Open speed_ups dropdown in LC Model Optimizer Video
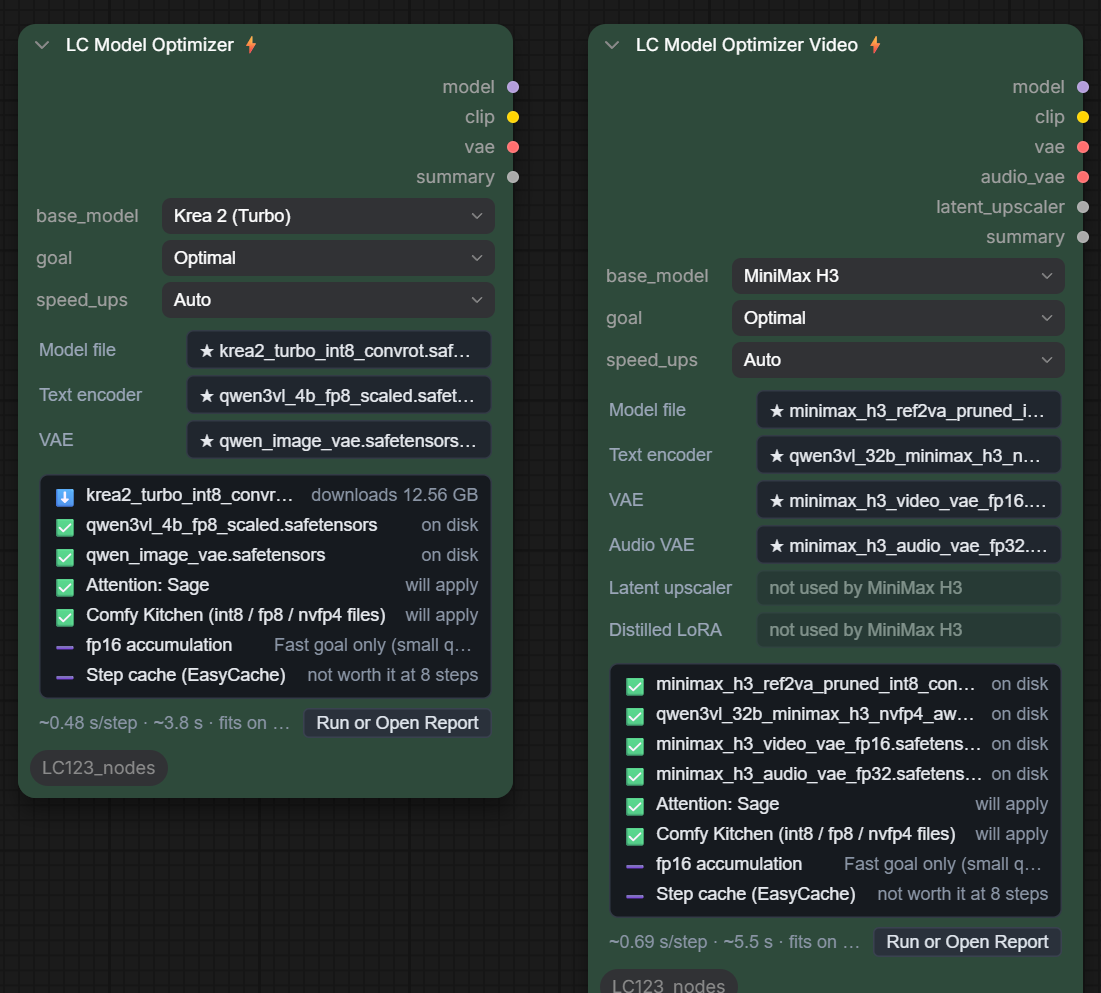 898,360
